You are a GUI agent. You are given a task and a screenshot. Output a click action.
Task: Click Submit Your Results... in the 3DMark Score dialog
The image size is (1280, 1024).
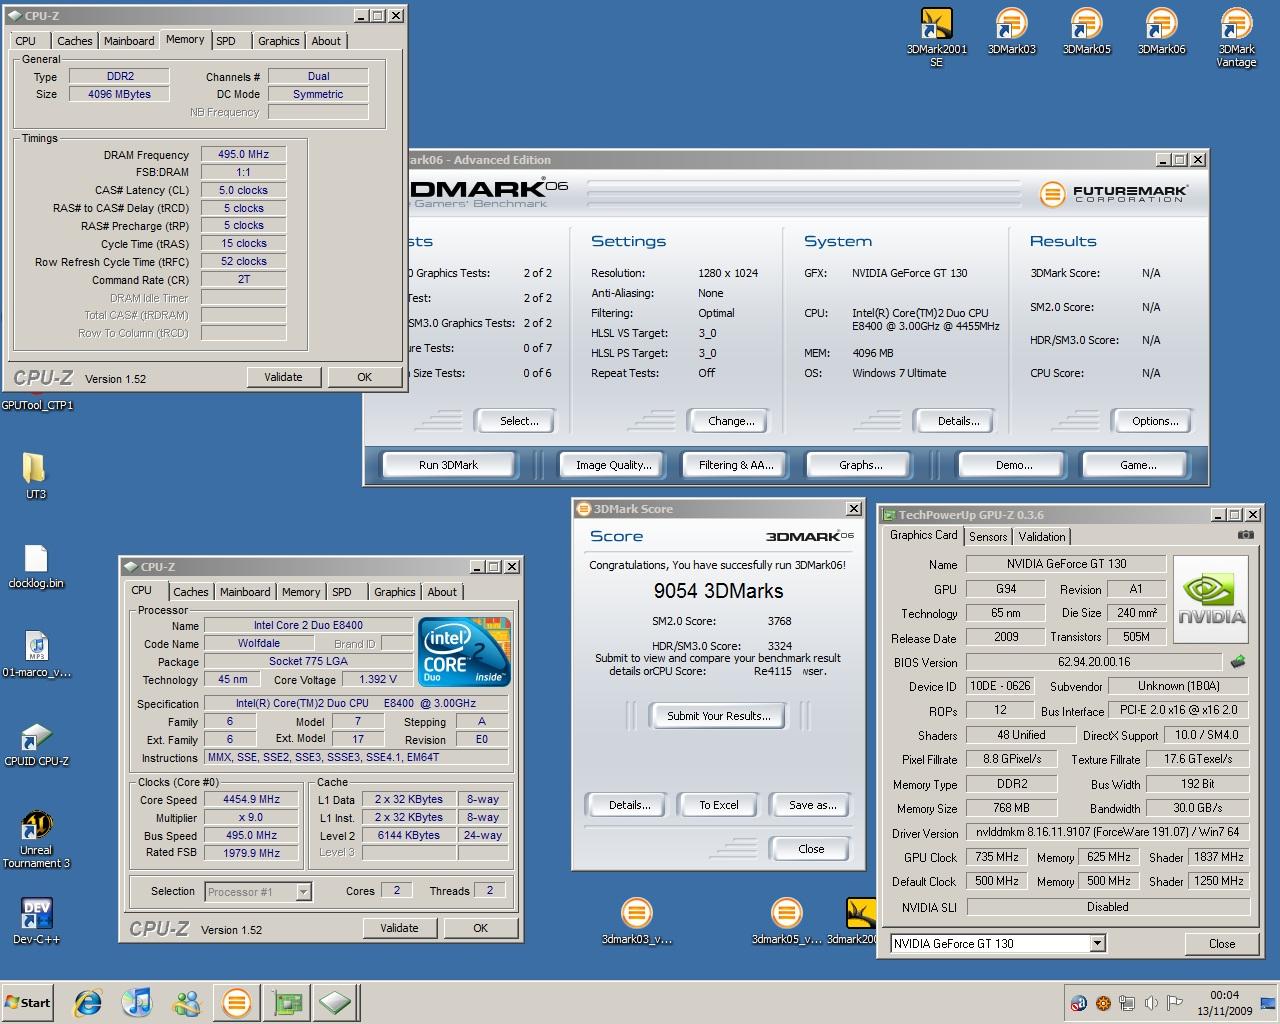coord(719,716)
